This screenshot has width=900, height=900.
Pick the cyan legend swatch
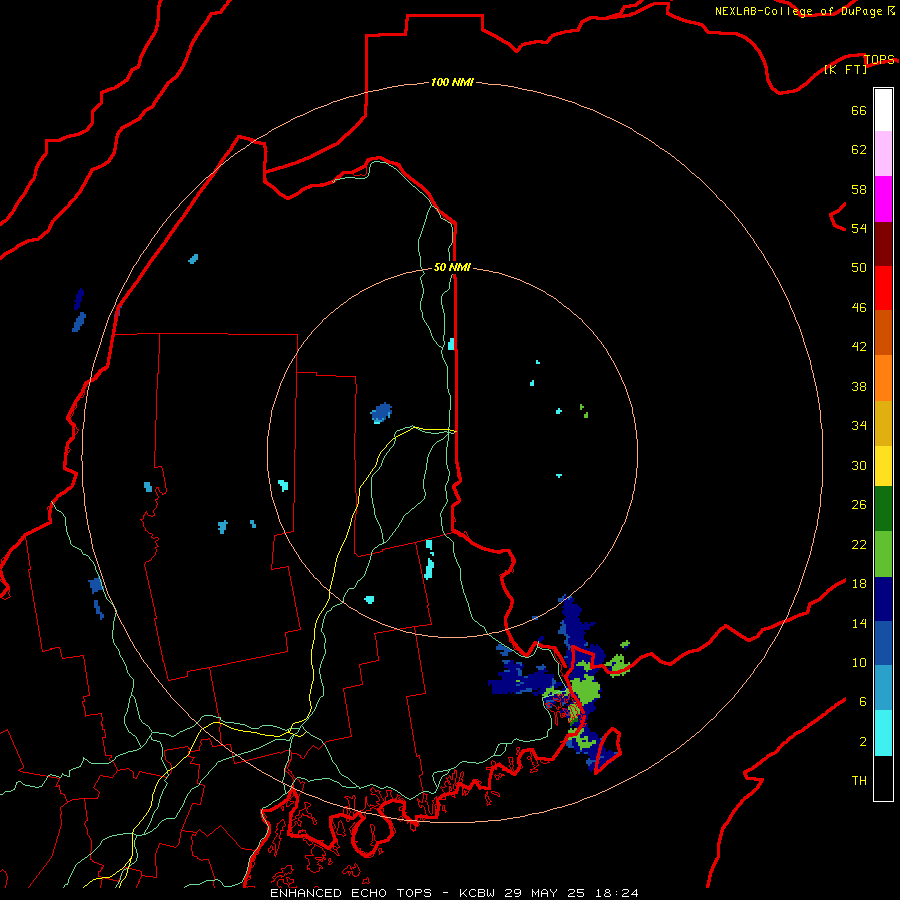point(883,733)
